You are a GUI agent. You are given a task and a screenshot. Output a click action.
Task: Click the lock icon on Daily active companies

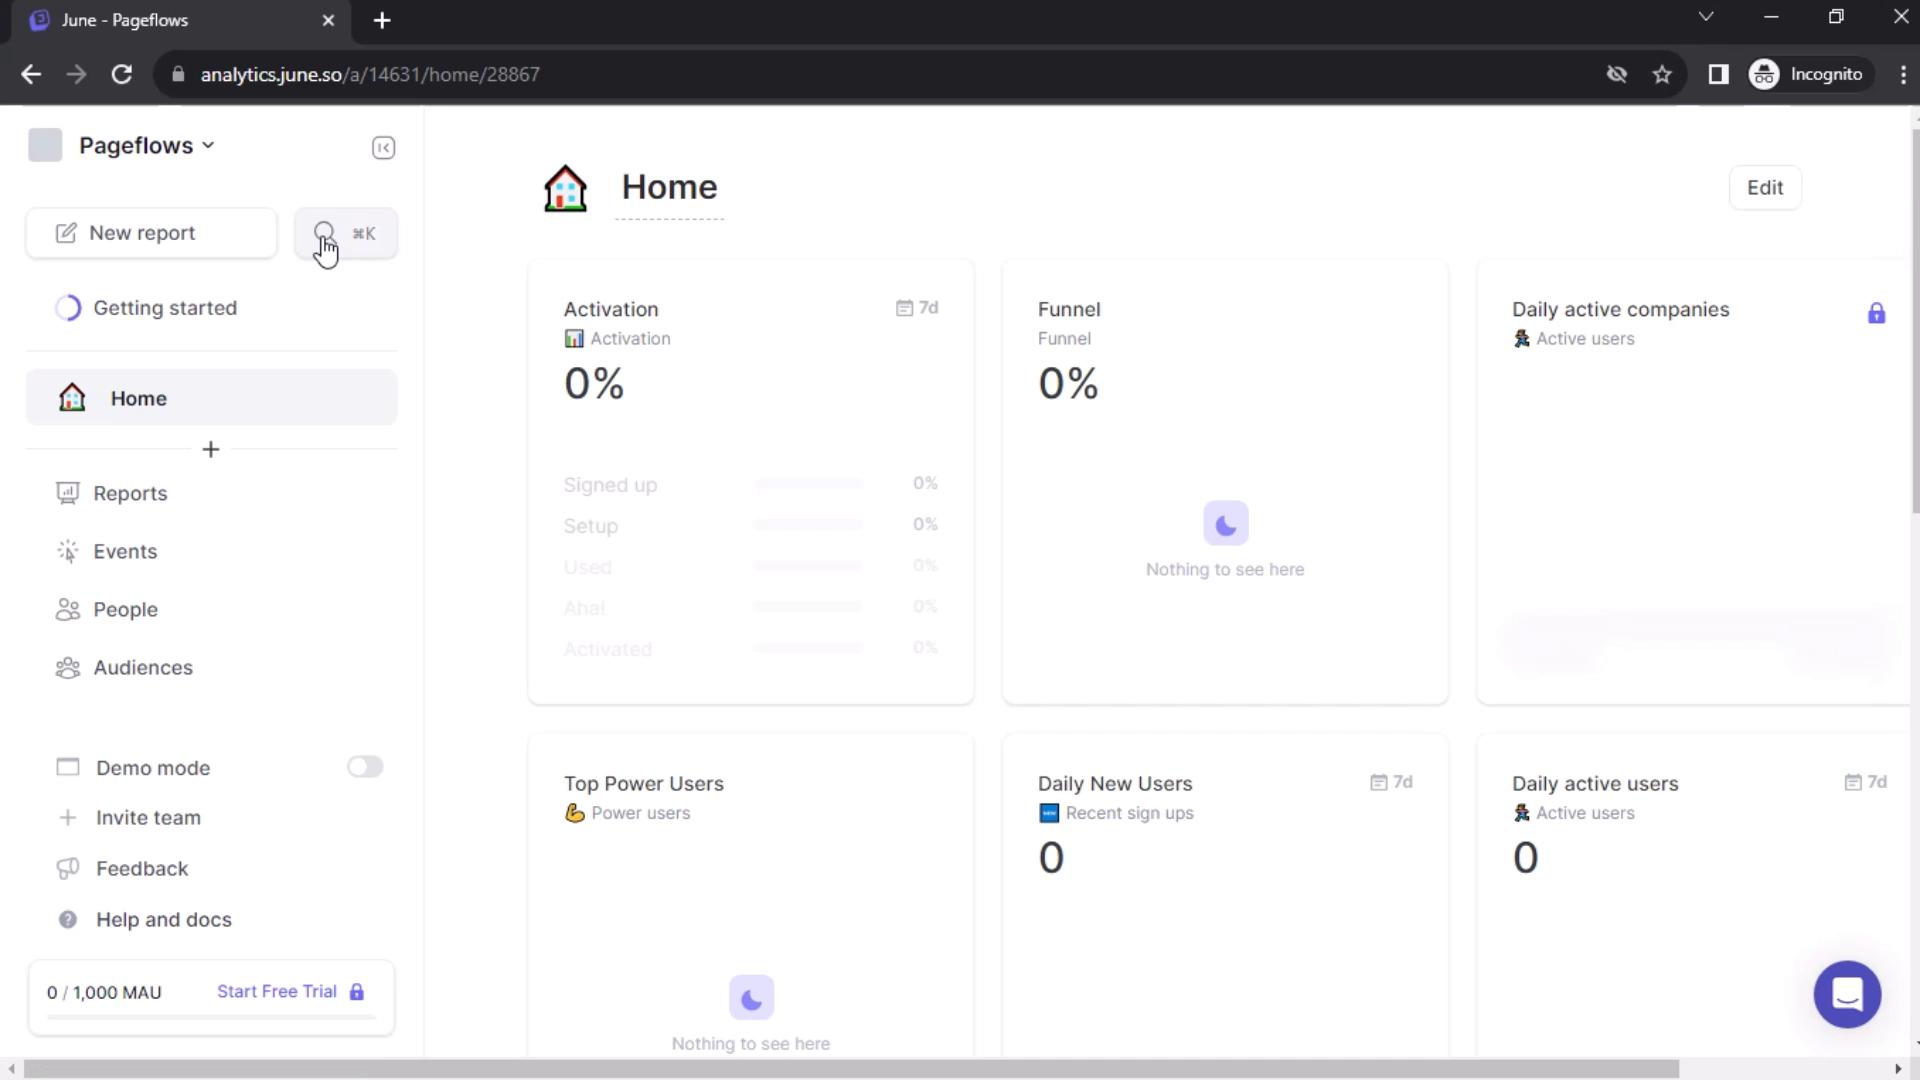click(1876, 313)
